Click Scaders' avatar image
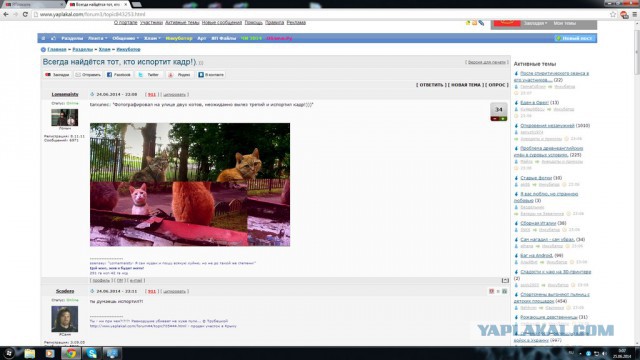Viewport: 640px width, 360px height. click(64, 319)
